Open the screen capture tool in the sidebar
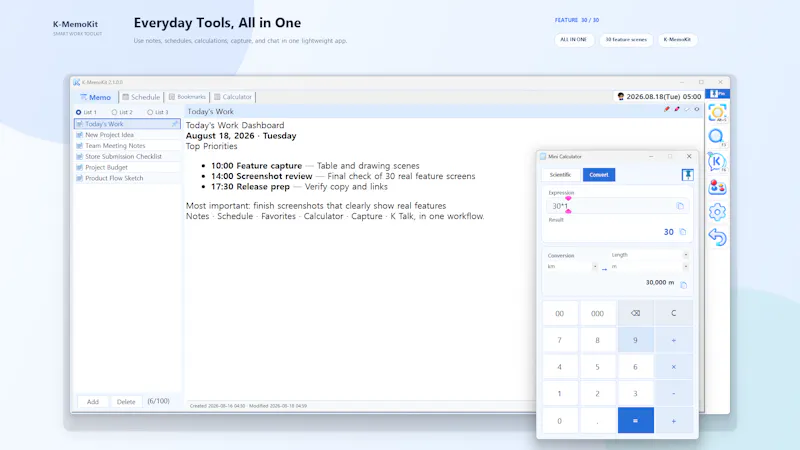800x450 pixels. point(717,113)
